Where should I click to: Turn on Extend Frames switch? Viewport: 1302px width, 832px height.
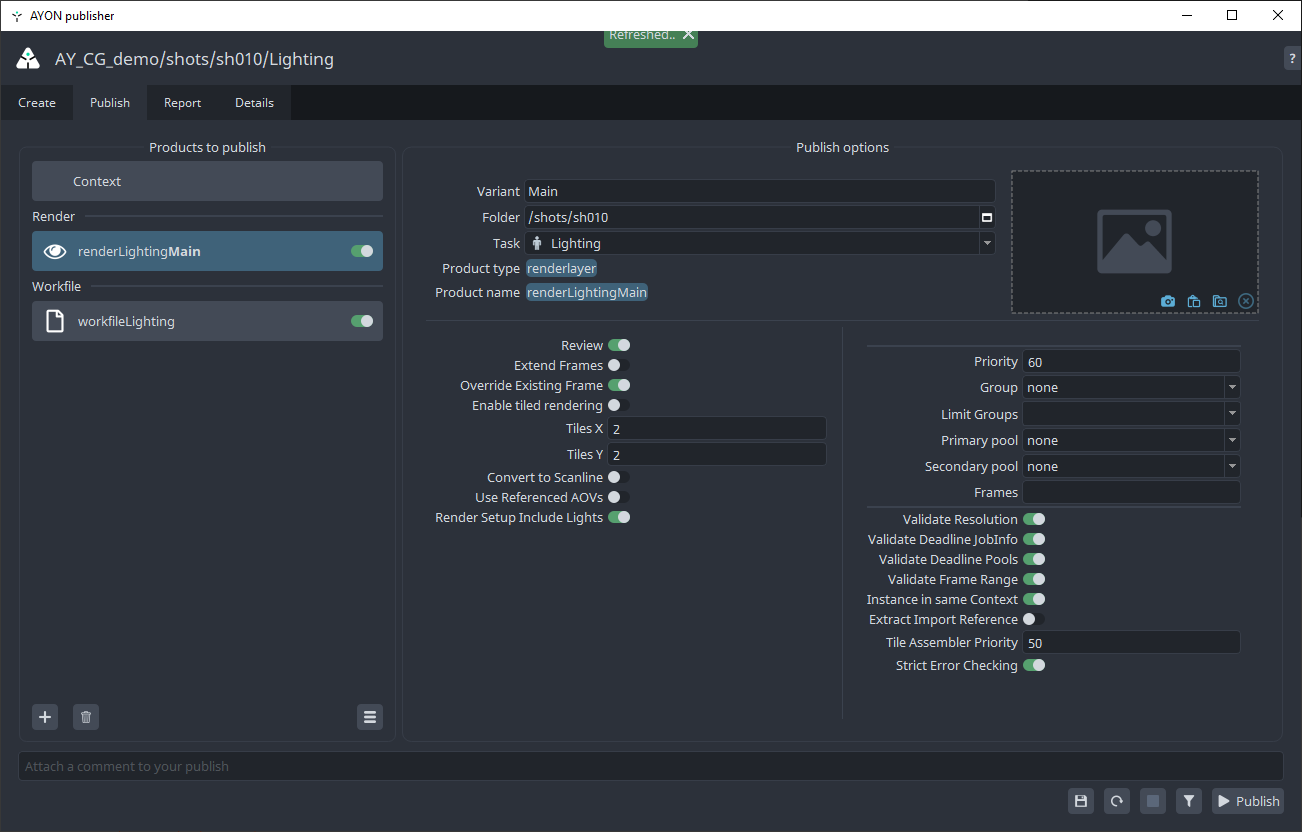tap(618, 366)
